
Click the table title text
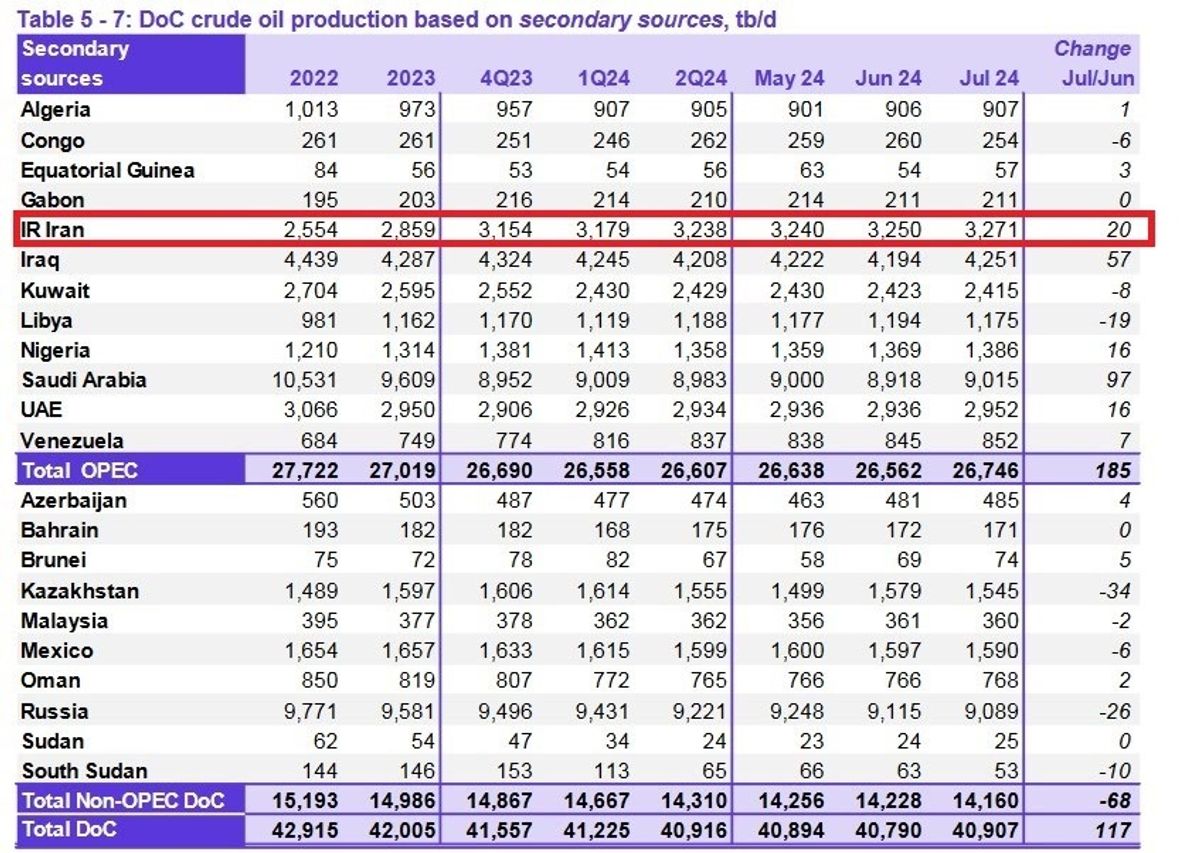point(398,18)
